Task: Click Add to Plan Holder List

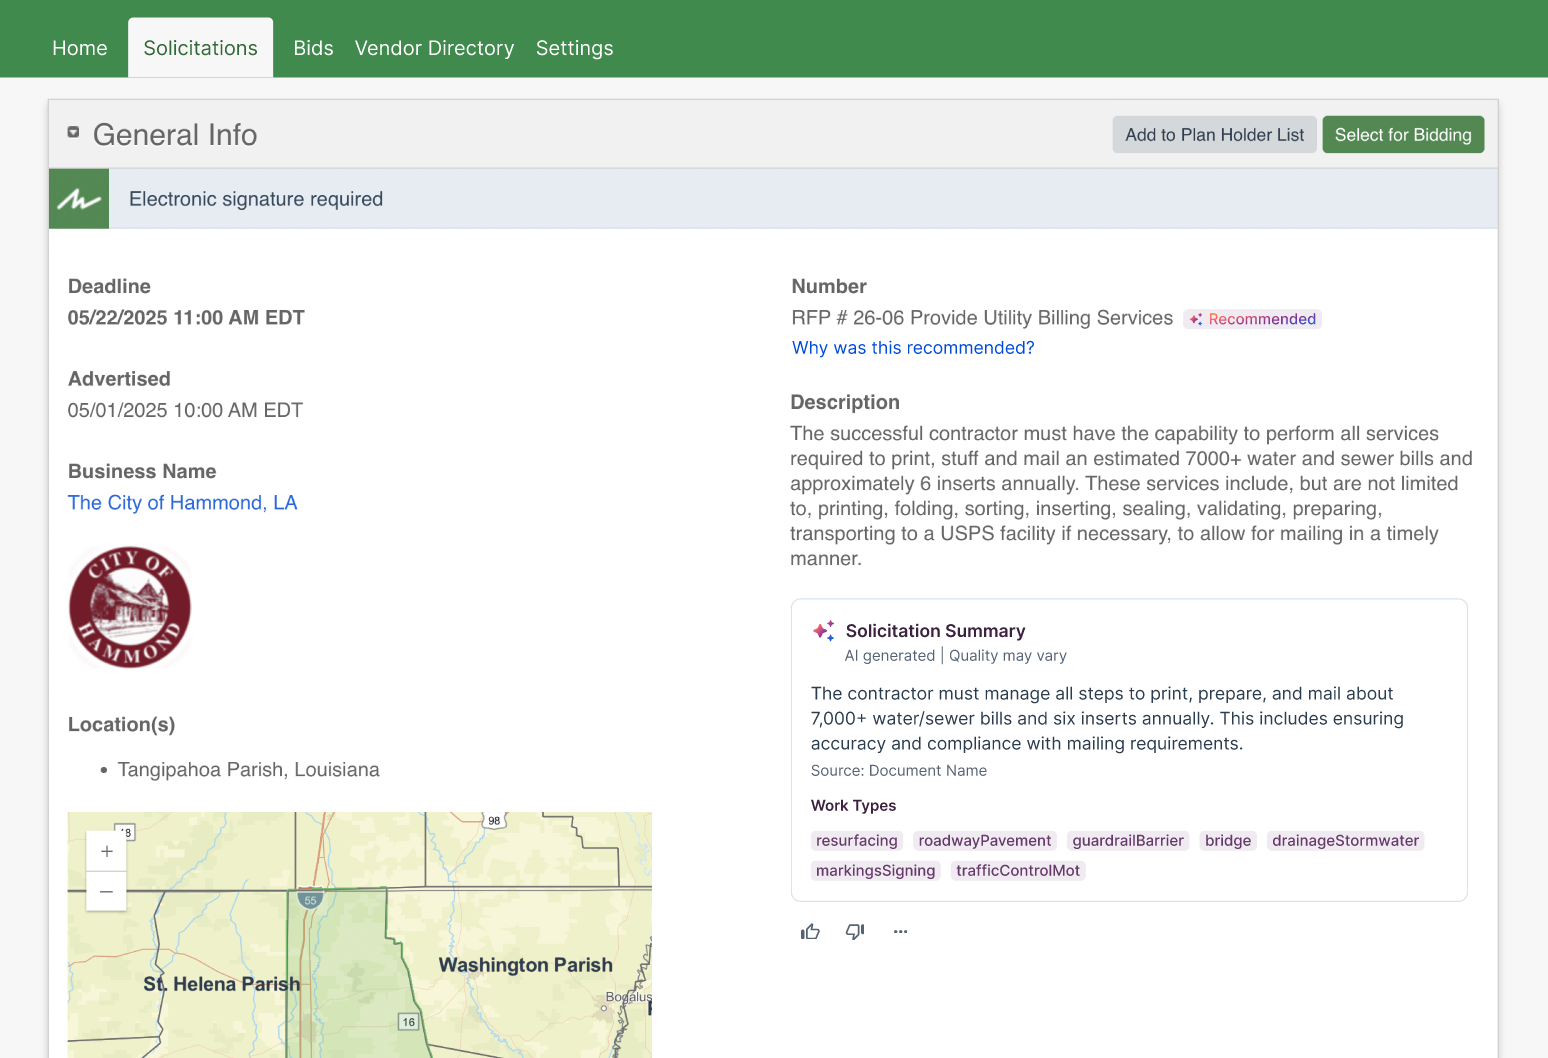Action: (1215, 135)
